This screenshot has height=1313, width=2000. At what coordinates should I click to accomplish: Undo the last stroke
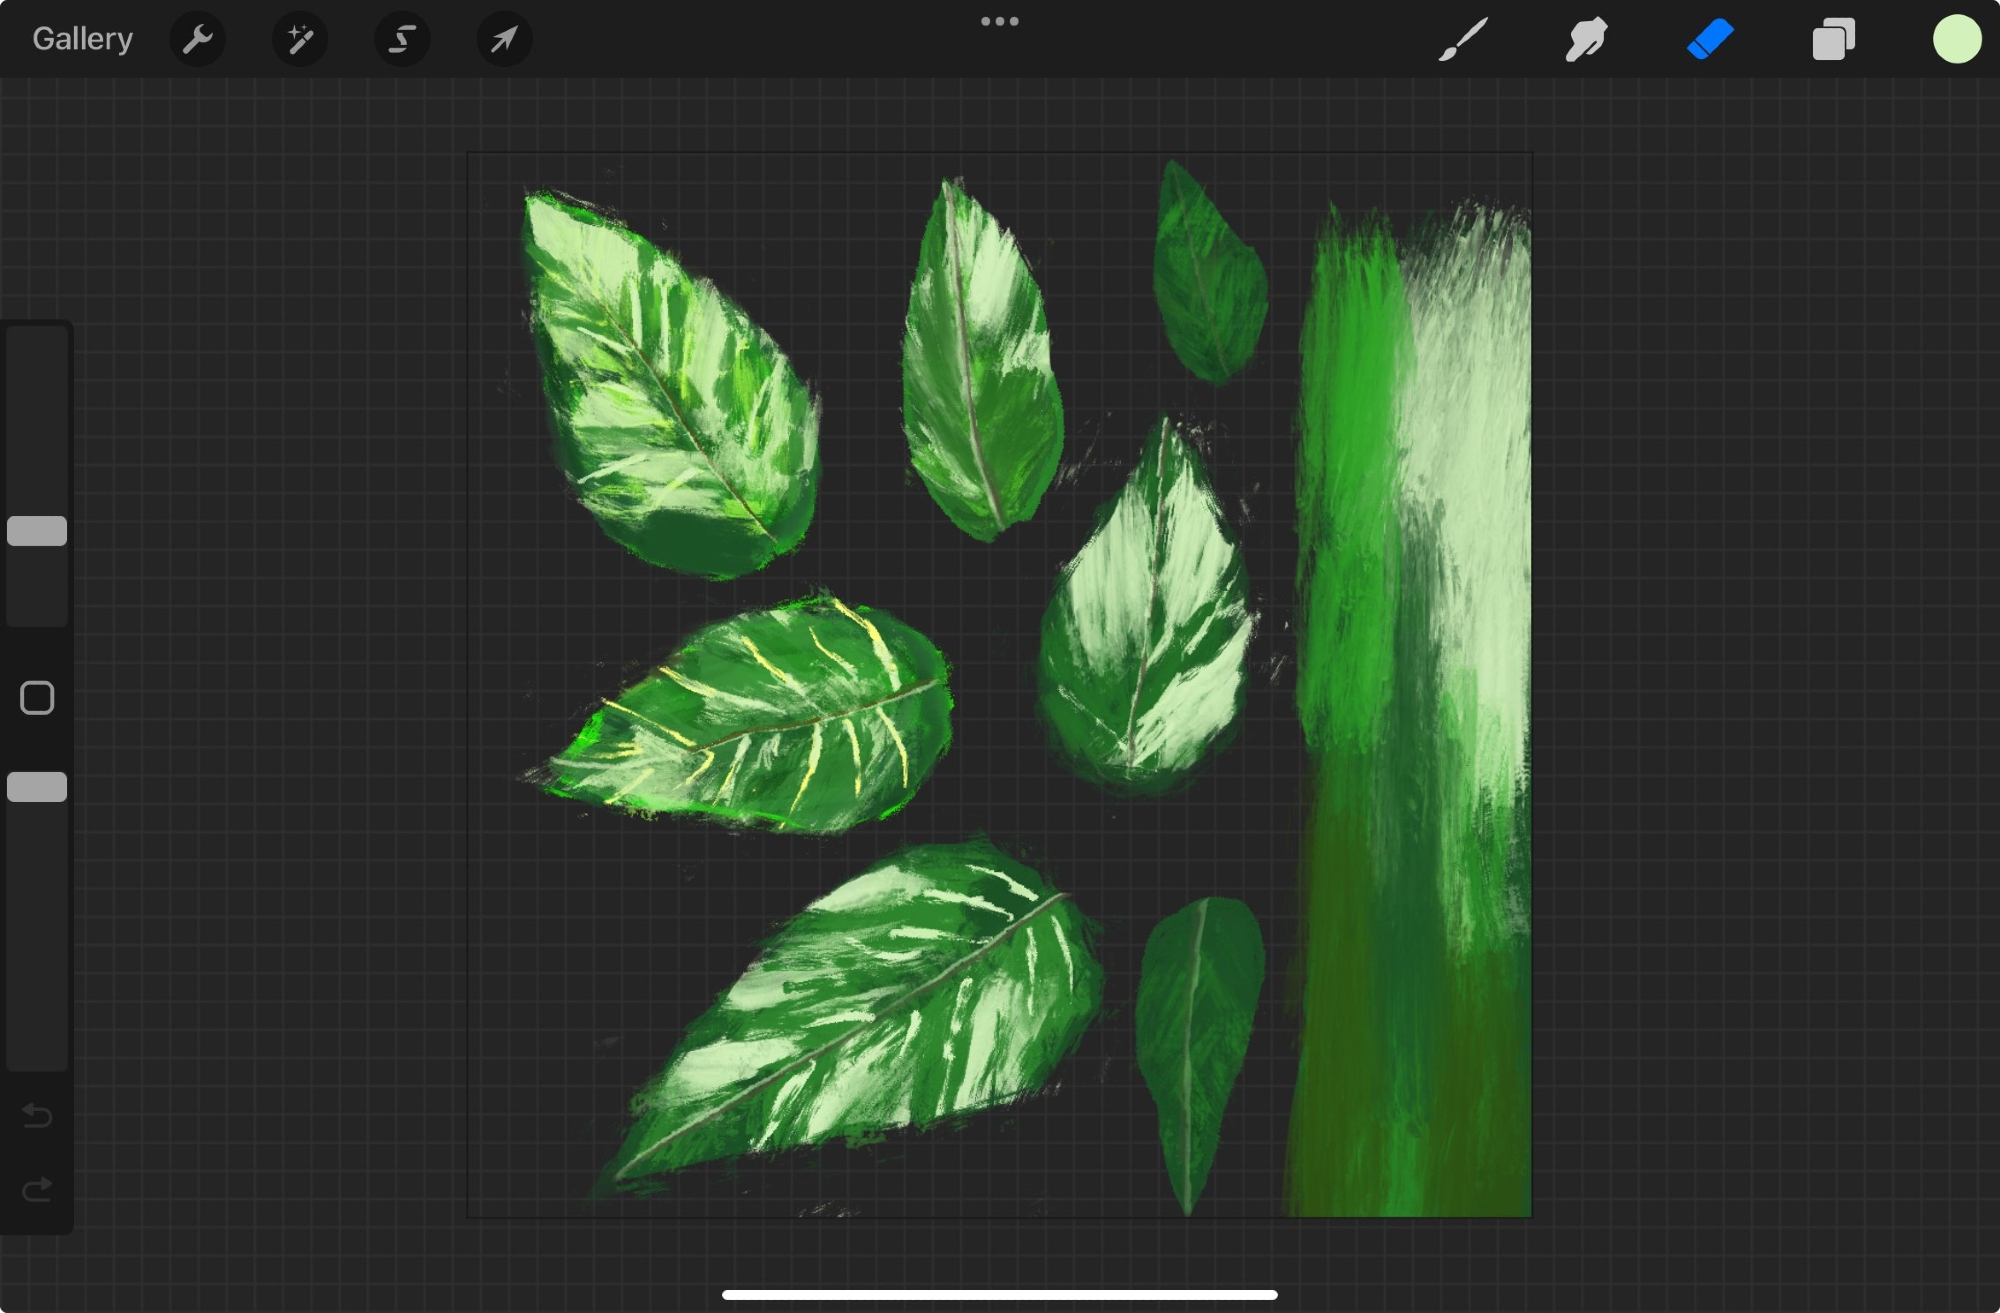(37, 1114)
